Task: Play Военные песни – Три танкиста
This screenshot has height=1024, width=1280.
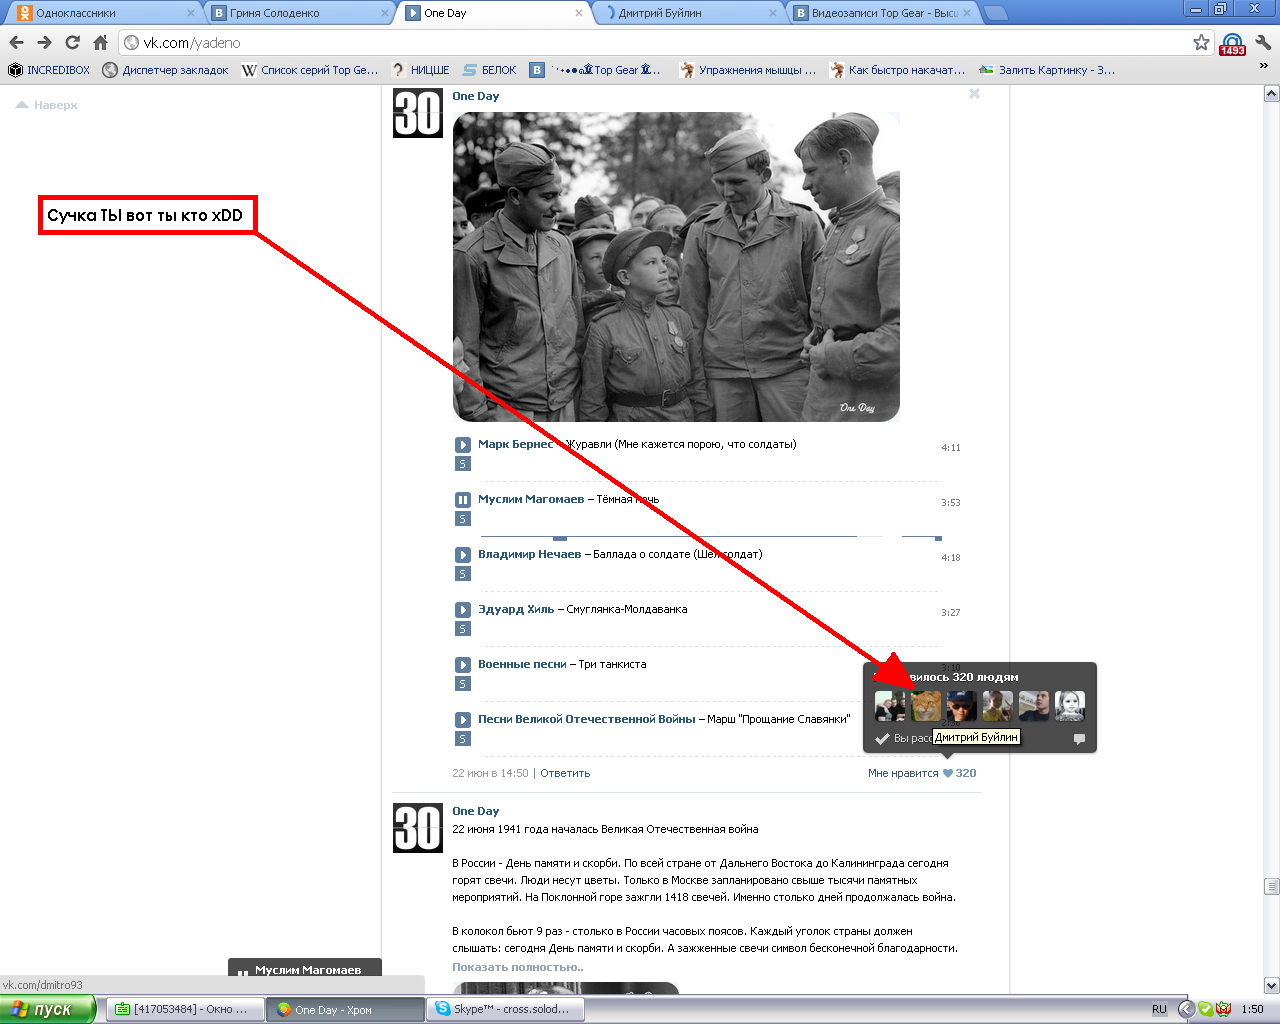Action: 462,665
